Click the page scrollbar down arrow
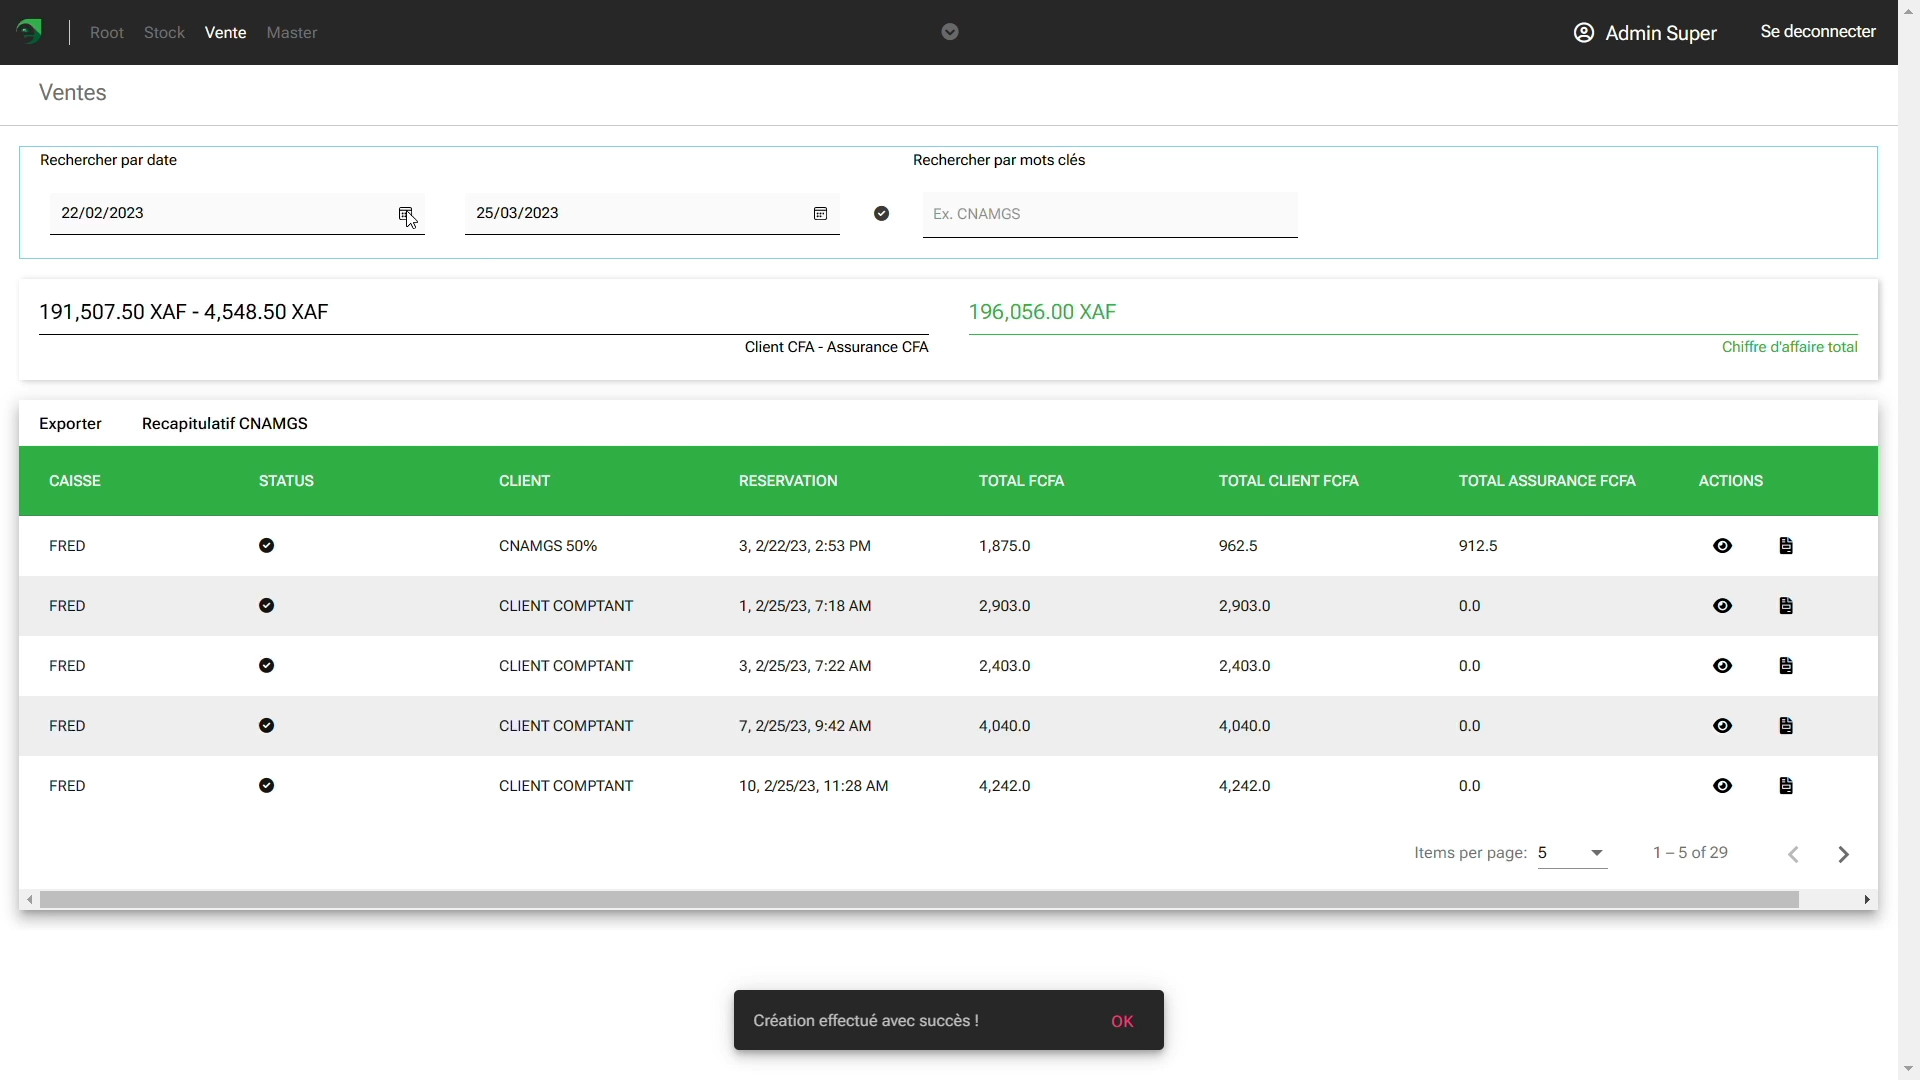This screenshot has width=1920, height=1080. [x=1909, y=1070]
